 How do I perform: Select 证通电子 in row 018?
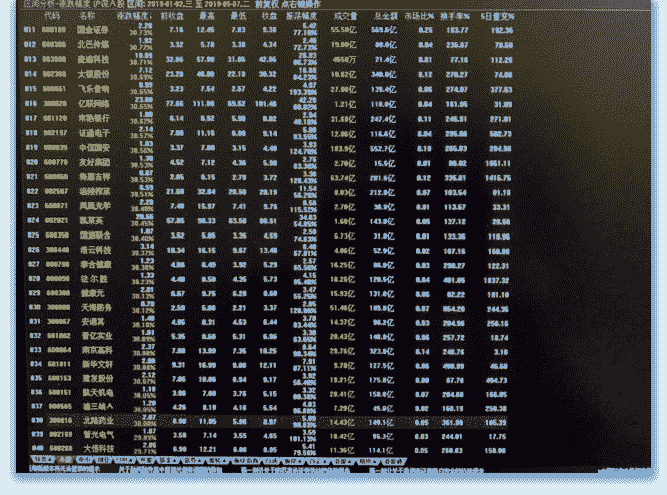click(x=94, y=133)
